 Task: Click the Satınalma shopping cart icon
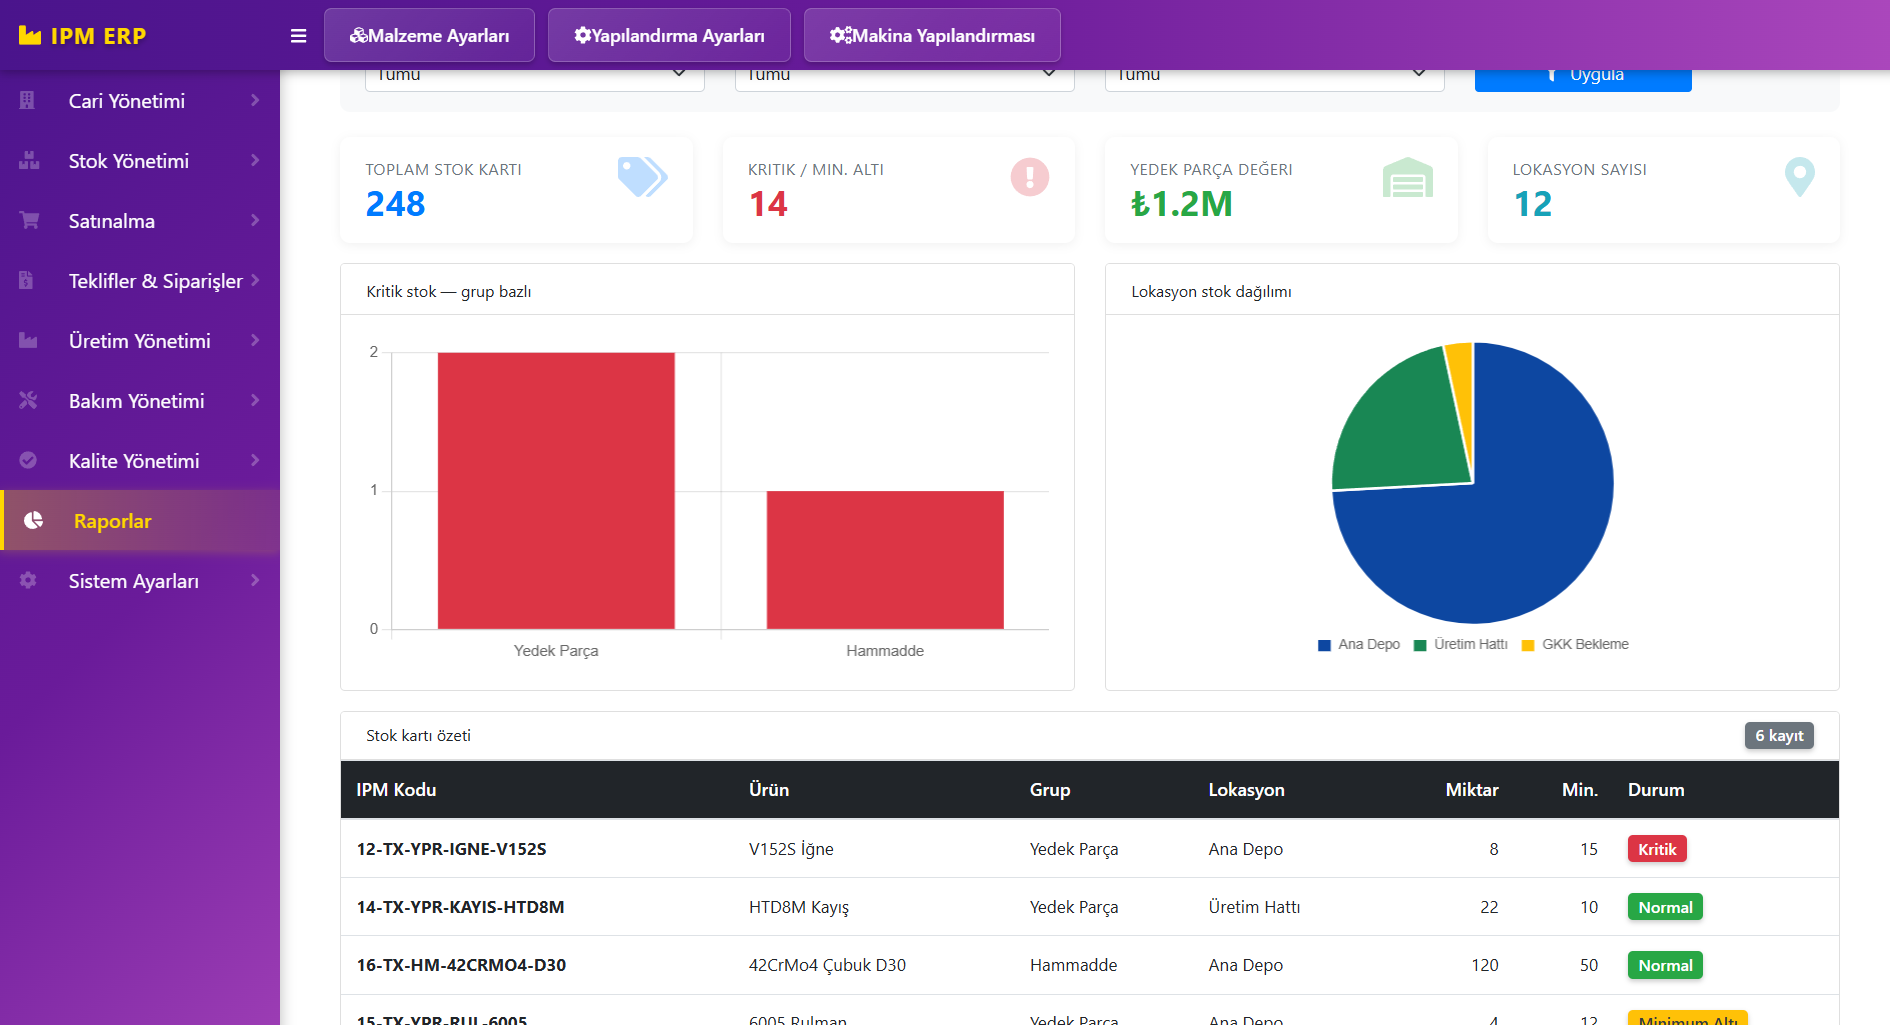point(29,220)
